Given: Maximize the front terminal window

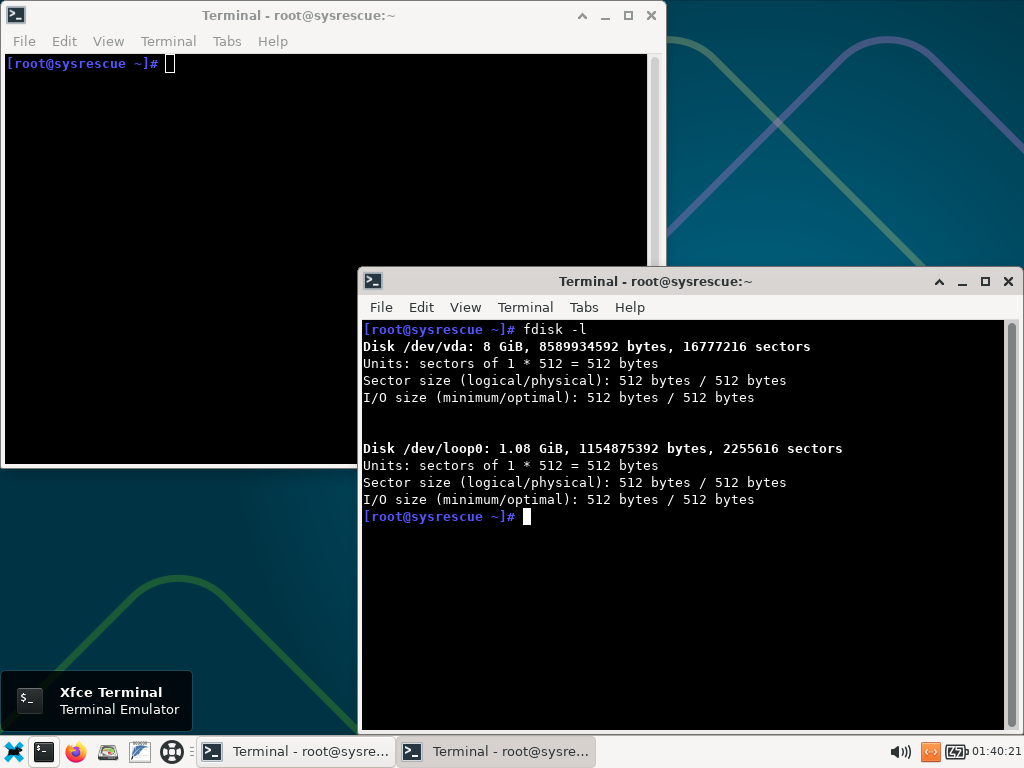Looking at the screenshot, I should coord(985,281).
